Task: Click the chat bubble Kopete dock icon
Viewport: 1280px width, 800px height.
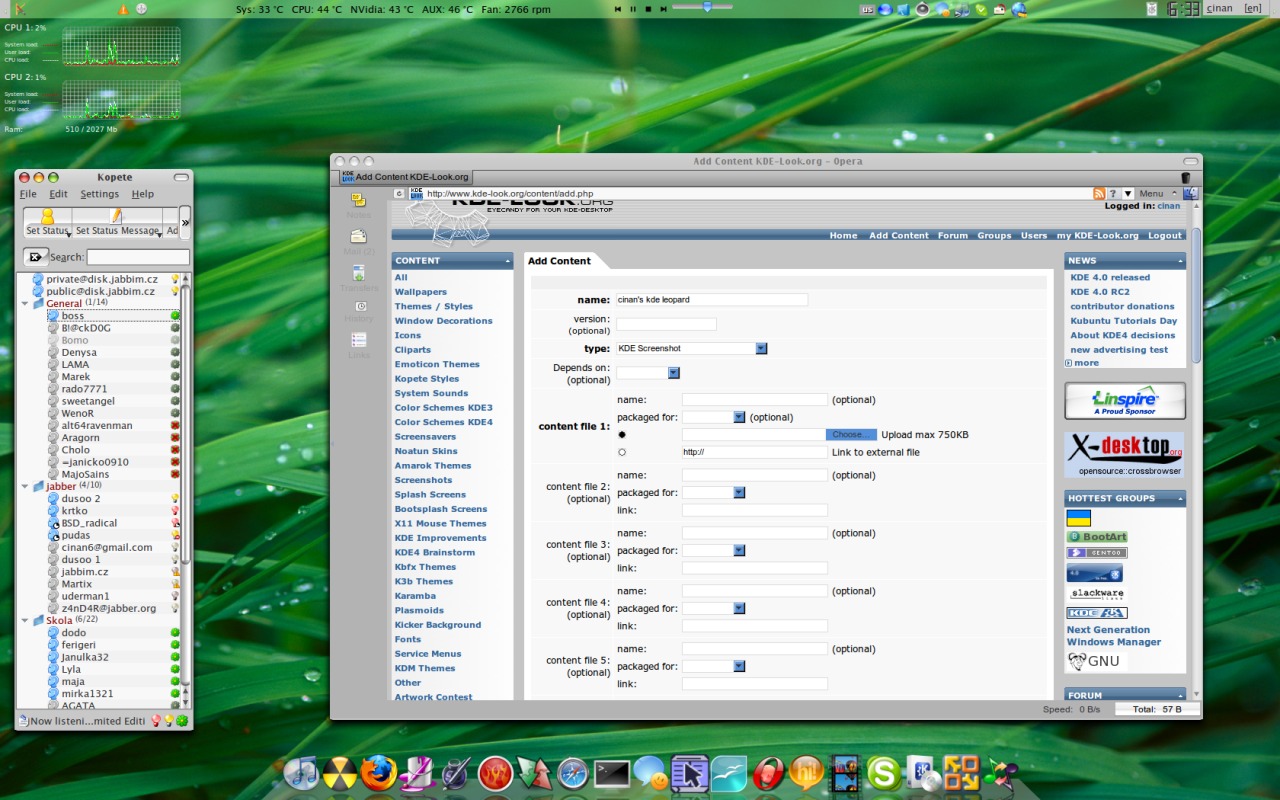Action: [x=651, y=773]
